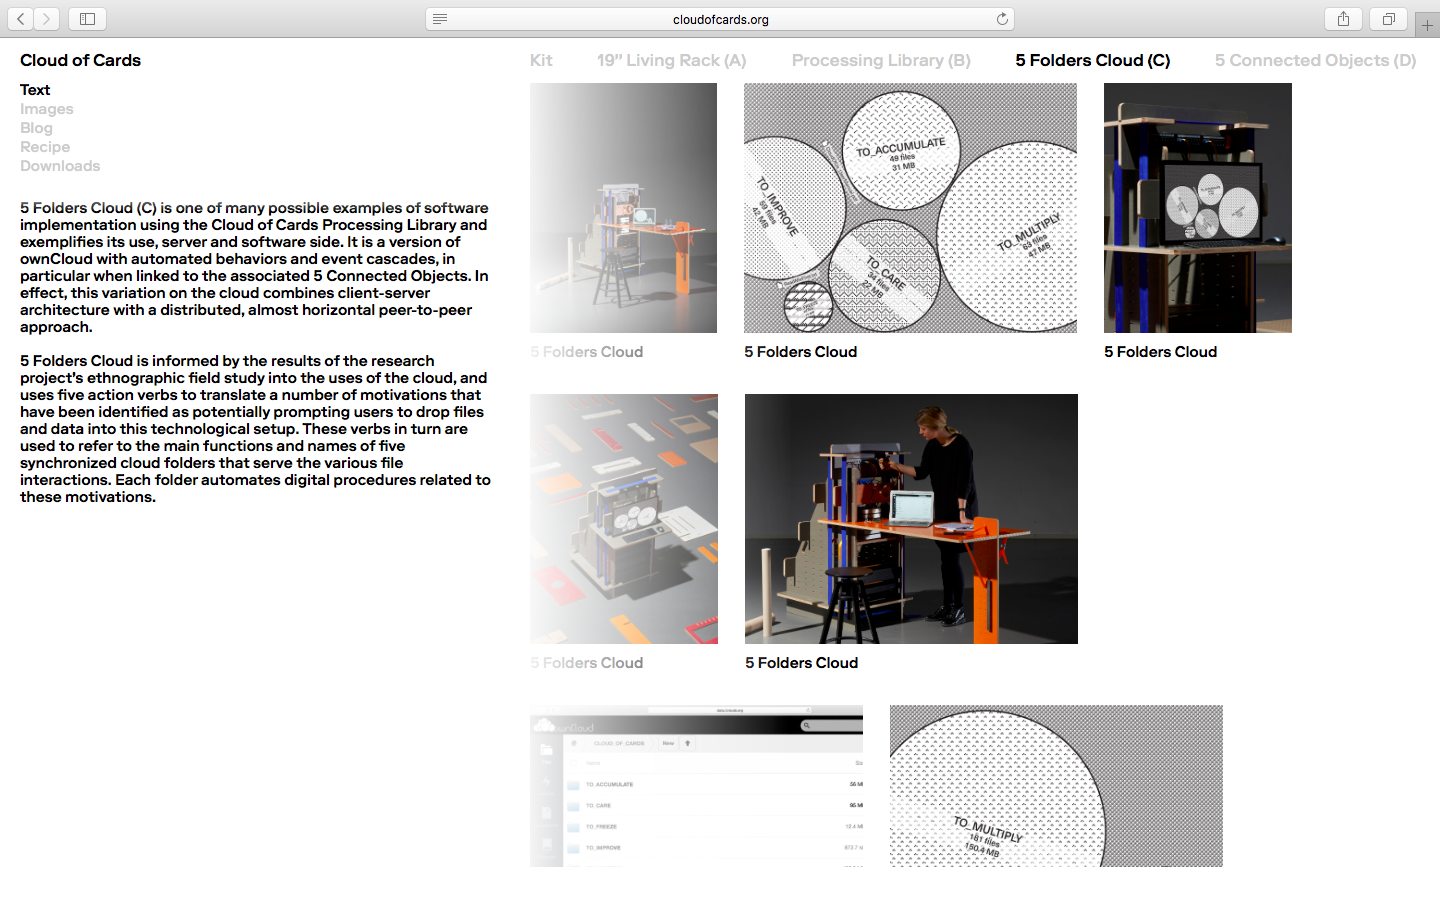Select the Processing Library (B) tab
Screen dimensions: 1440x900
pos(881,60)
